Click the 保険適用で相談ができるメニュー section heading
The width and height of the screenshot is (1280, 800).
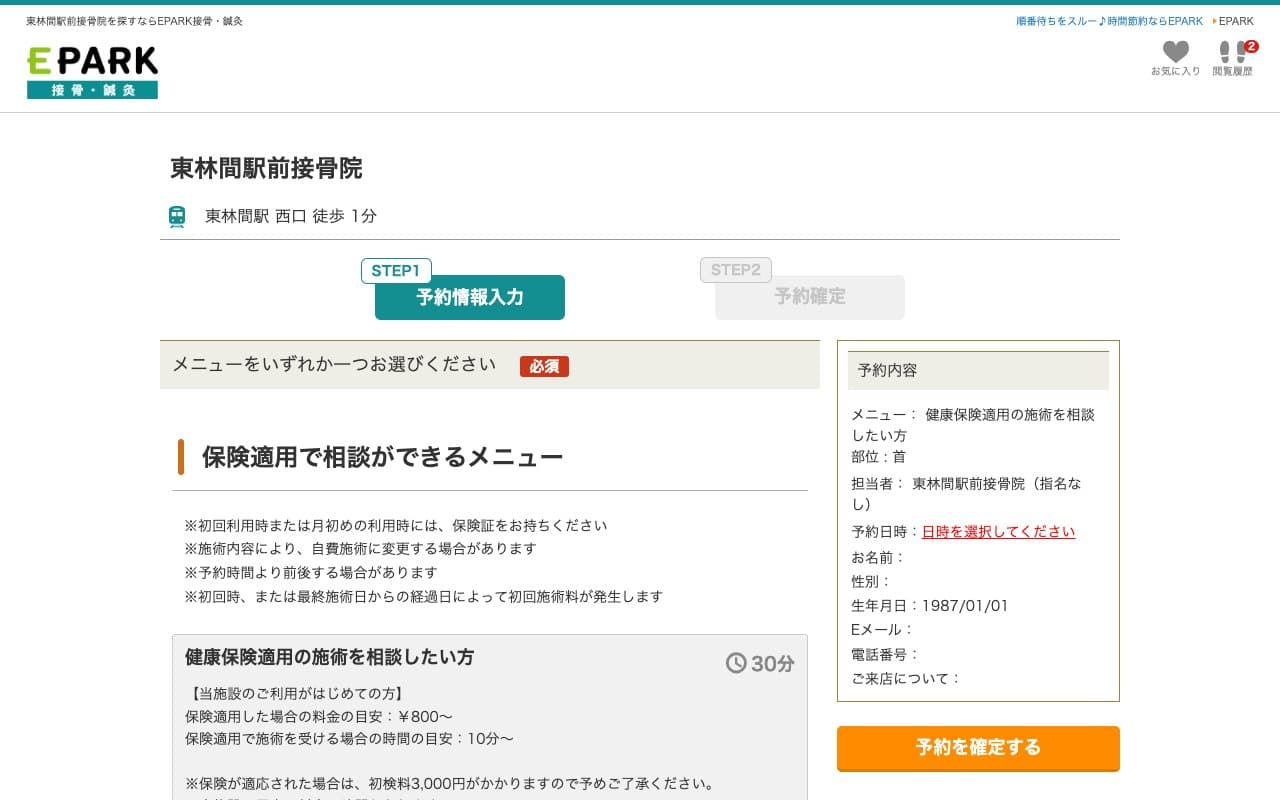click(x=382, y=457)
